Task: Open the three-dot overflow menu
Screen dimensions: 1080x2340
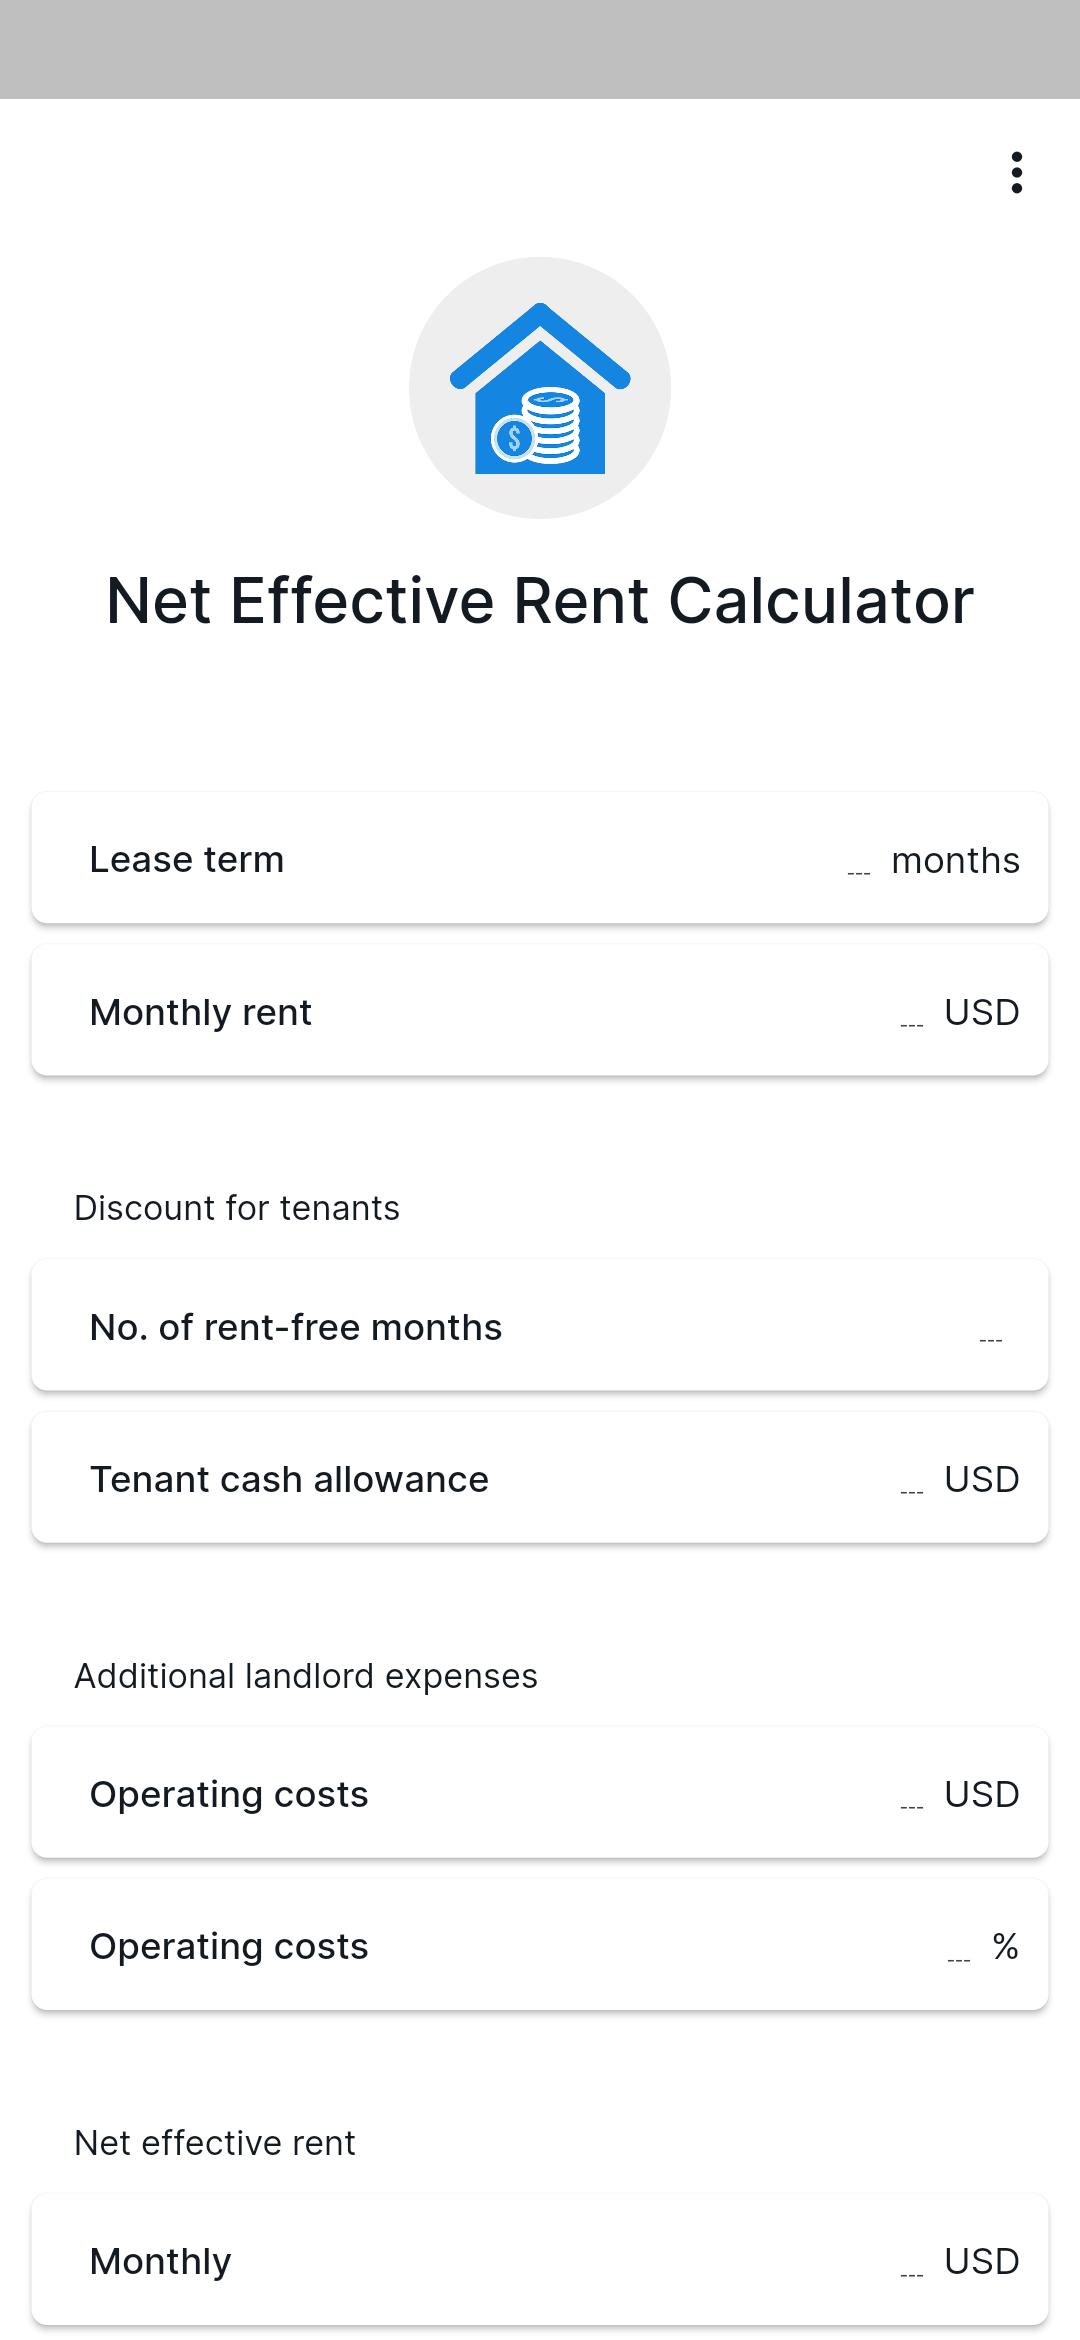Action: point(1016,173)
